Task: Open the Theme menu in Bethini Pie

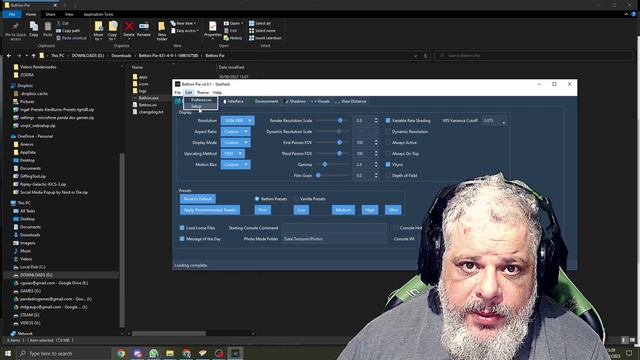Action: coord(202,93)
